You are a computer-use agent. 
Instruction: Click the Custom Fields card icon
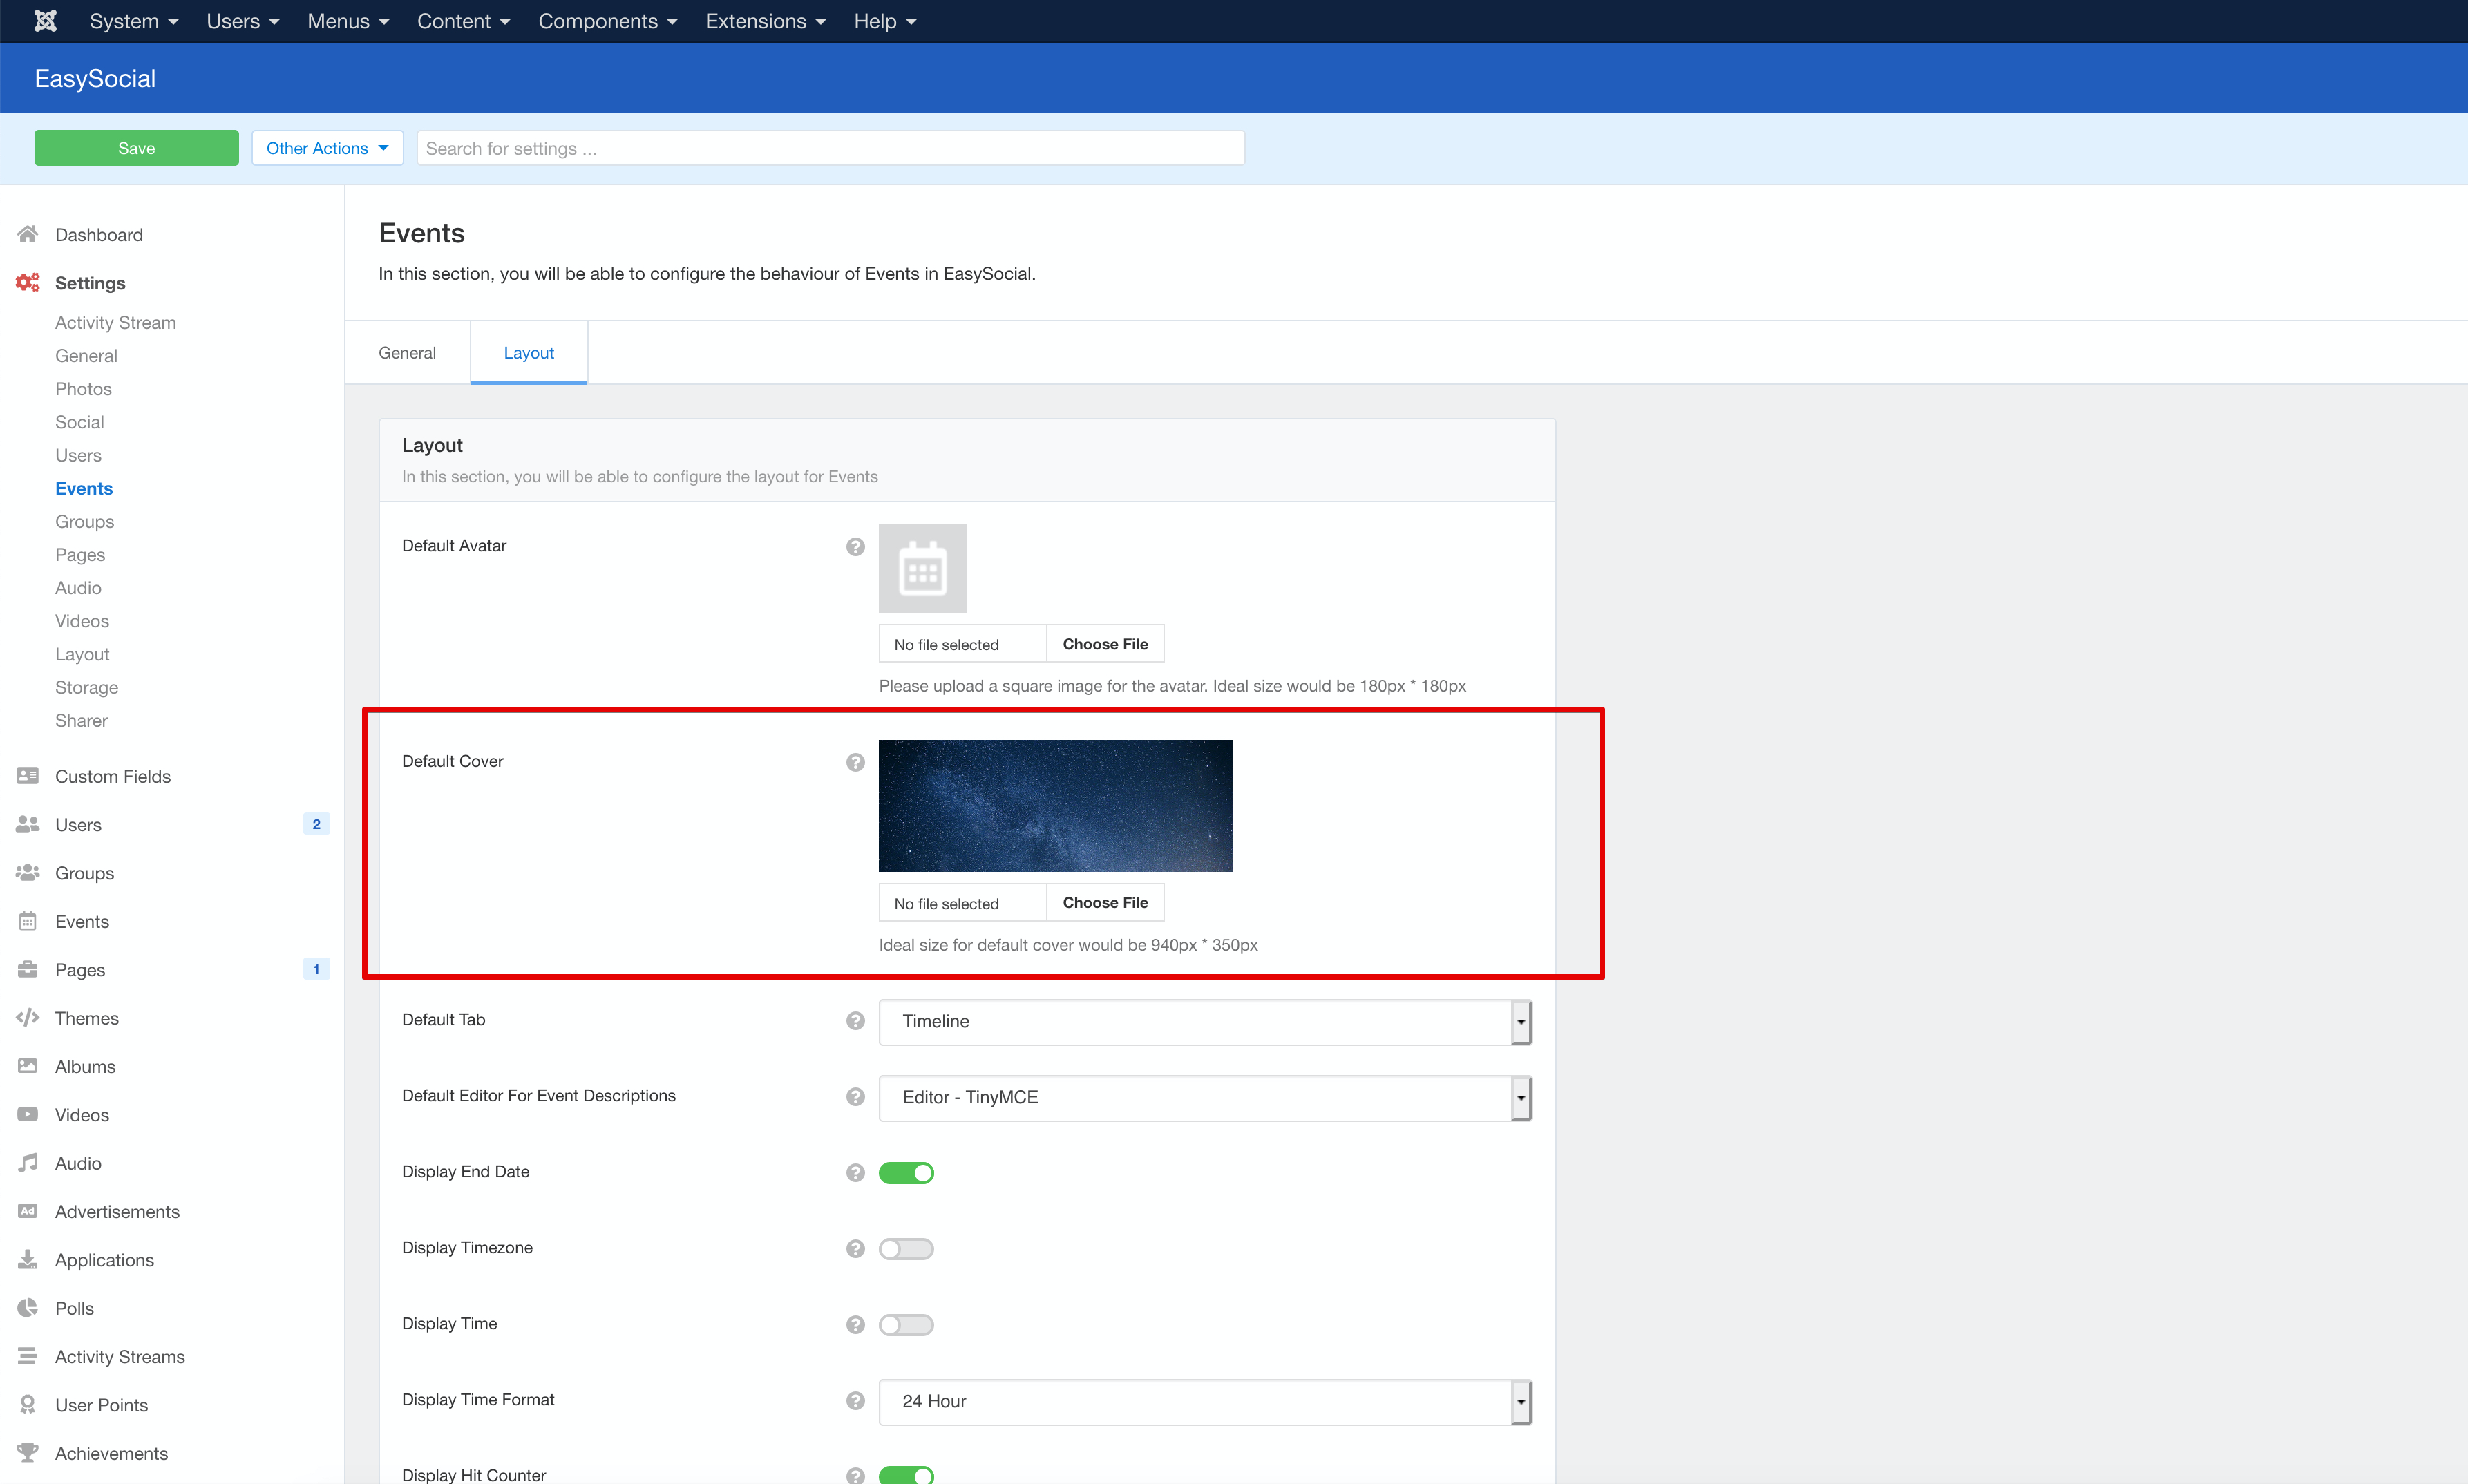coord(28,776)
